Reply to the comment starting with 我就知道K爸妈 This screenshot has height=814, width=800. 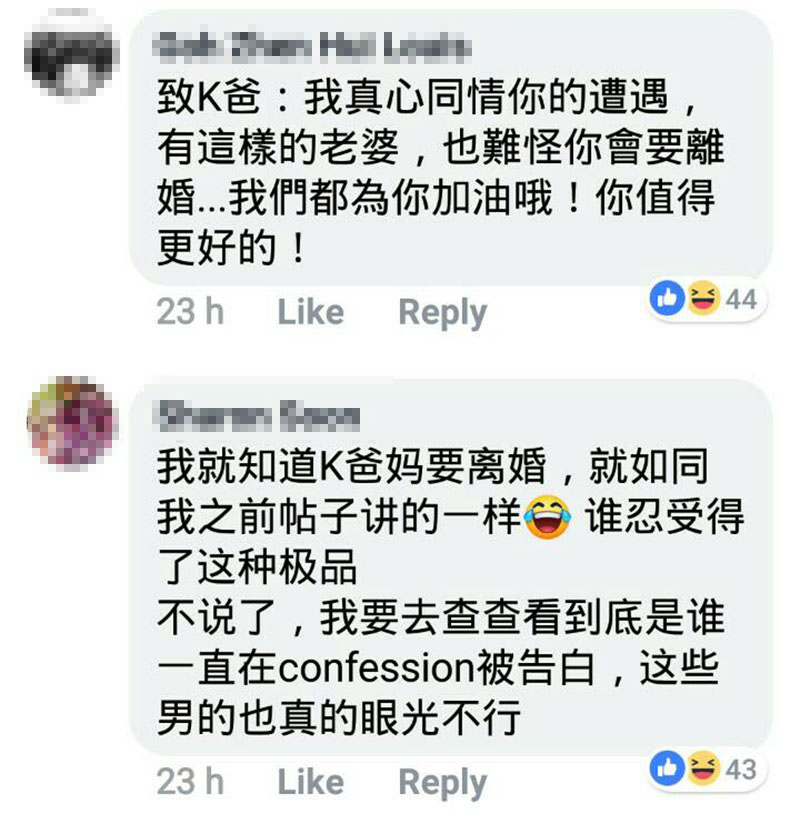tap(442, 783)
